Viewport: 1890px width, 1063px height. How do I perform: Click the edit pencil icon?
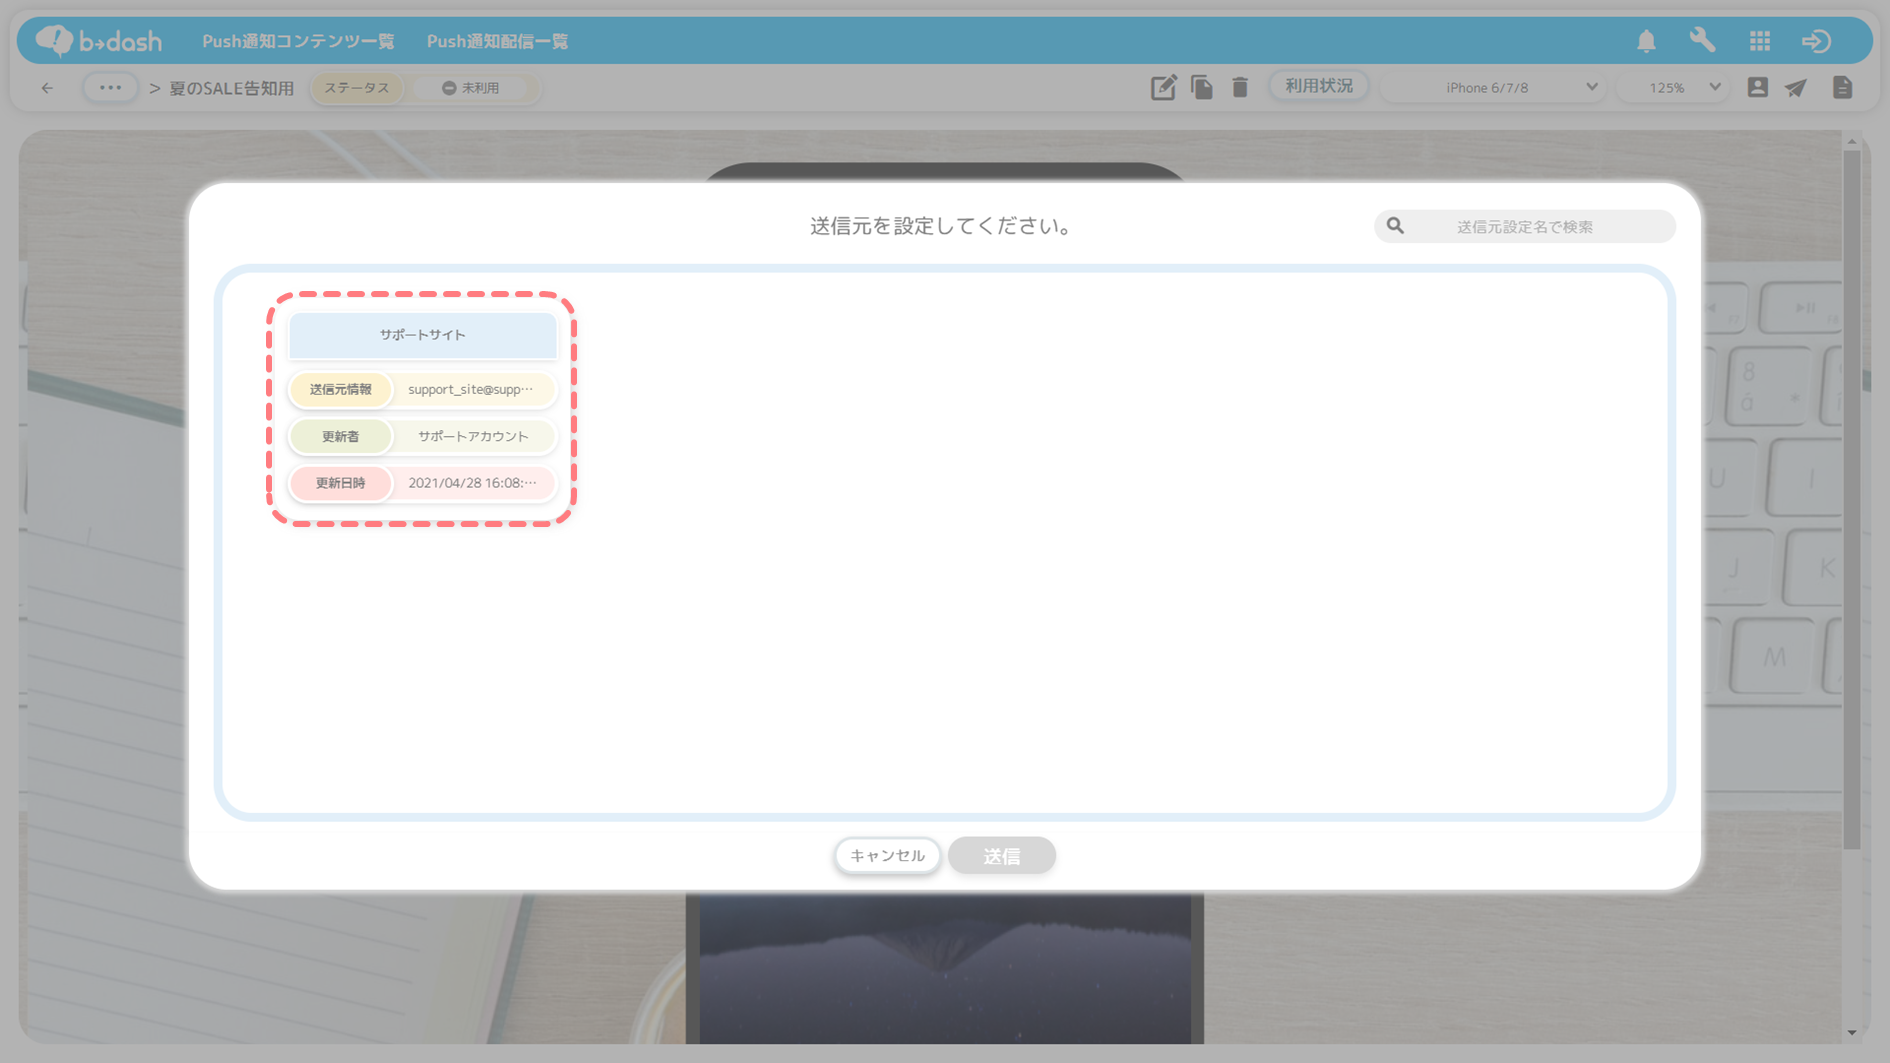[x=1163, y=88]
